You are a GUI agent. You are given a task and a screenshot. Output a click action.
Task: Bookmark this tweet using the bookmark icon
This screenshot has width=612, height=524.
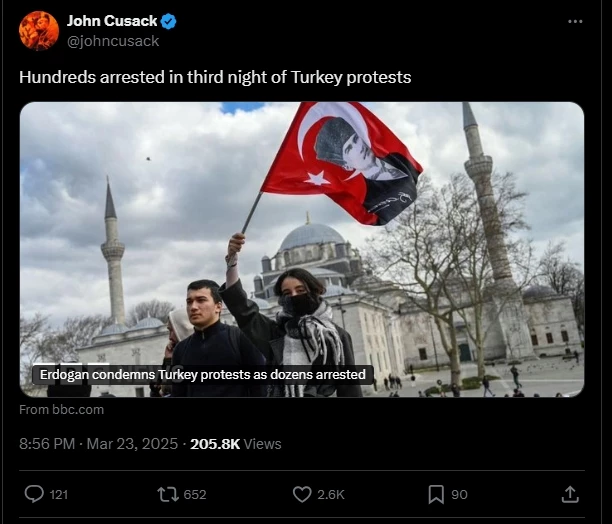[436, 494]
